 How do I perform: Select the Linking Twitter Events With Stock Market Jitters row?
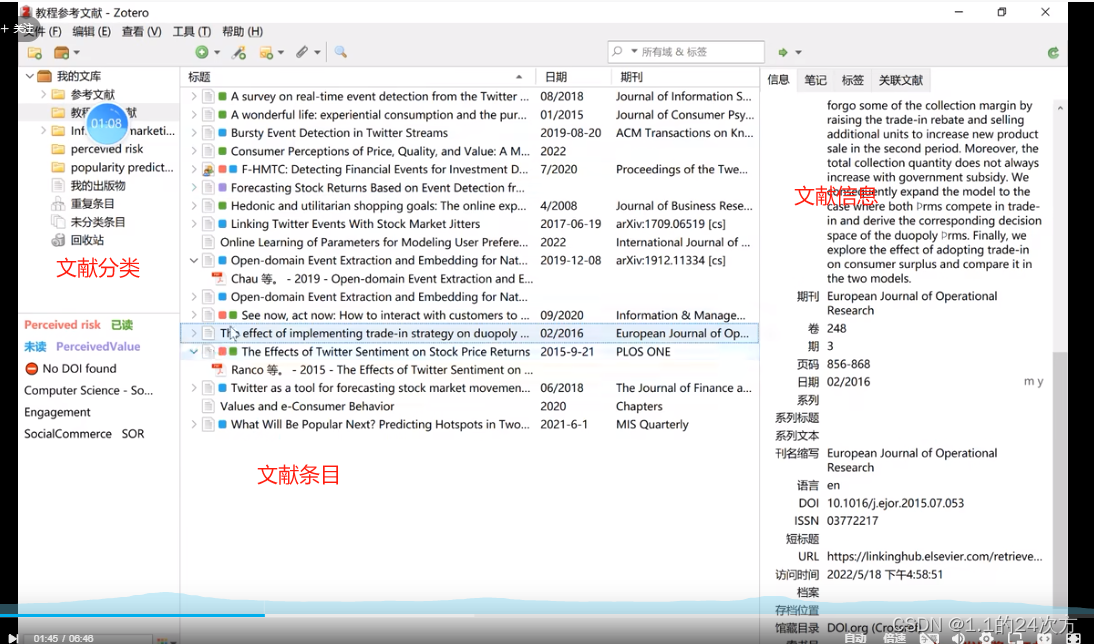click(469, 224)
